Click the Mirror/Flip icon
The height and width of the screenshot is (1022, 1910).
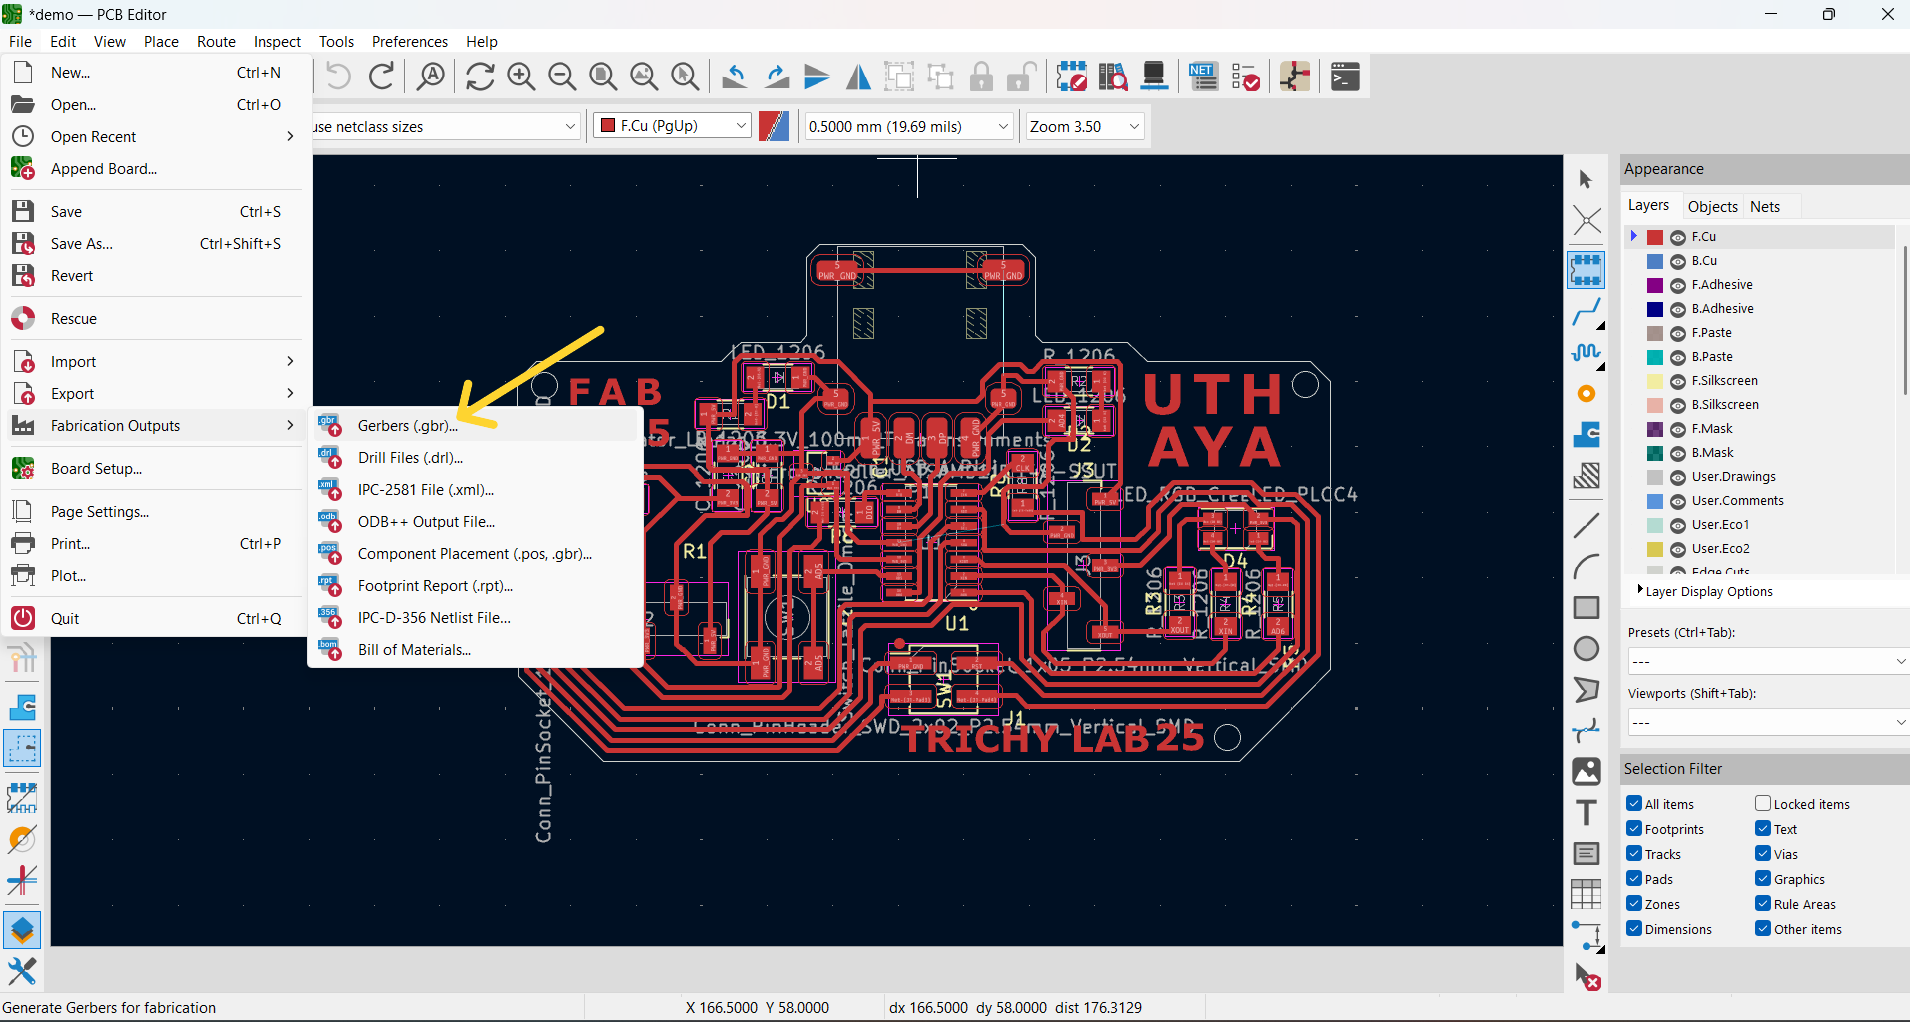tap(858, 76)
